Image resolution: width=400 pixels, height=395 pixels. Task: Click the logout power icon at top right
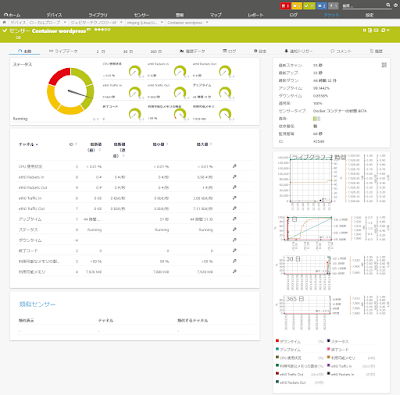396,5
